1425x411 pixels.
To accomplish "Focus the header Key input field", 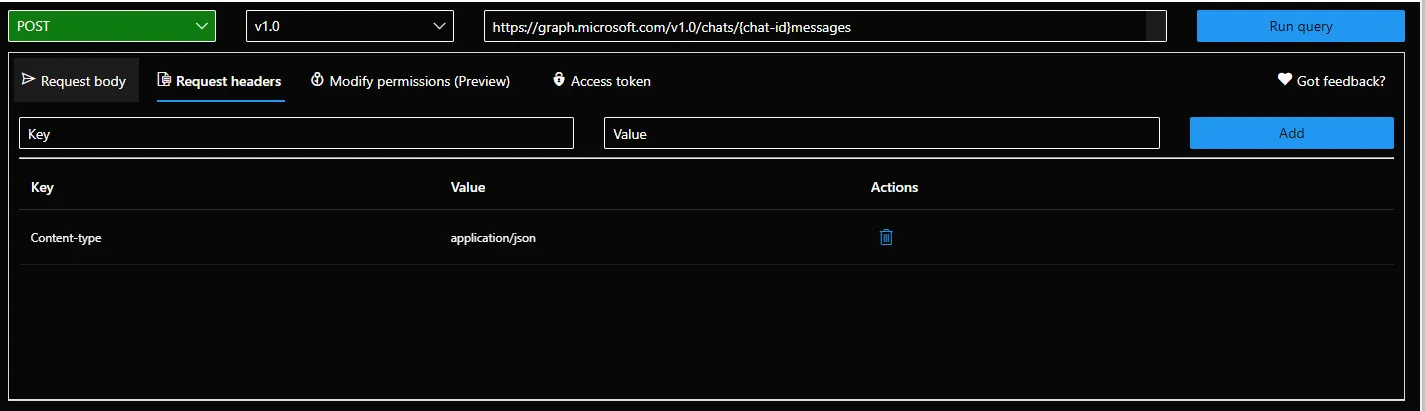I will [296, 133].
